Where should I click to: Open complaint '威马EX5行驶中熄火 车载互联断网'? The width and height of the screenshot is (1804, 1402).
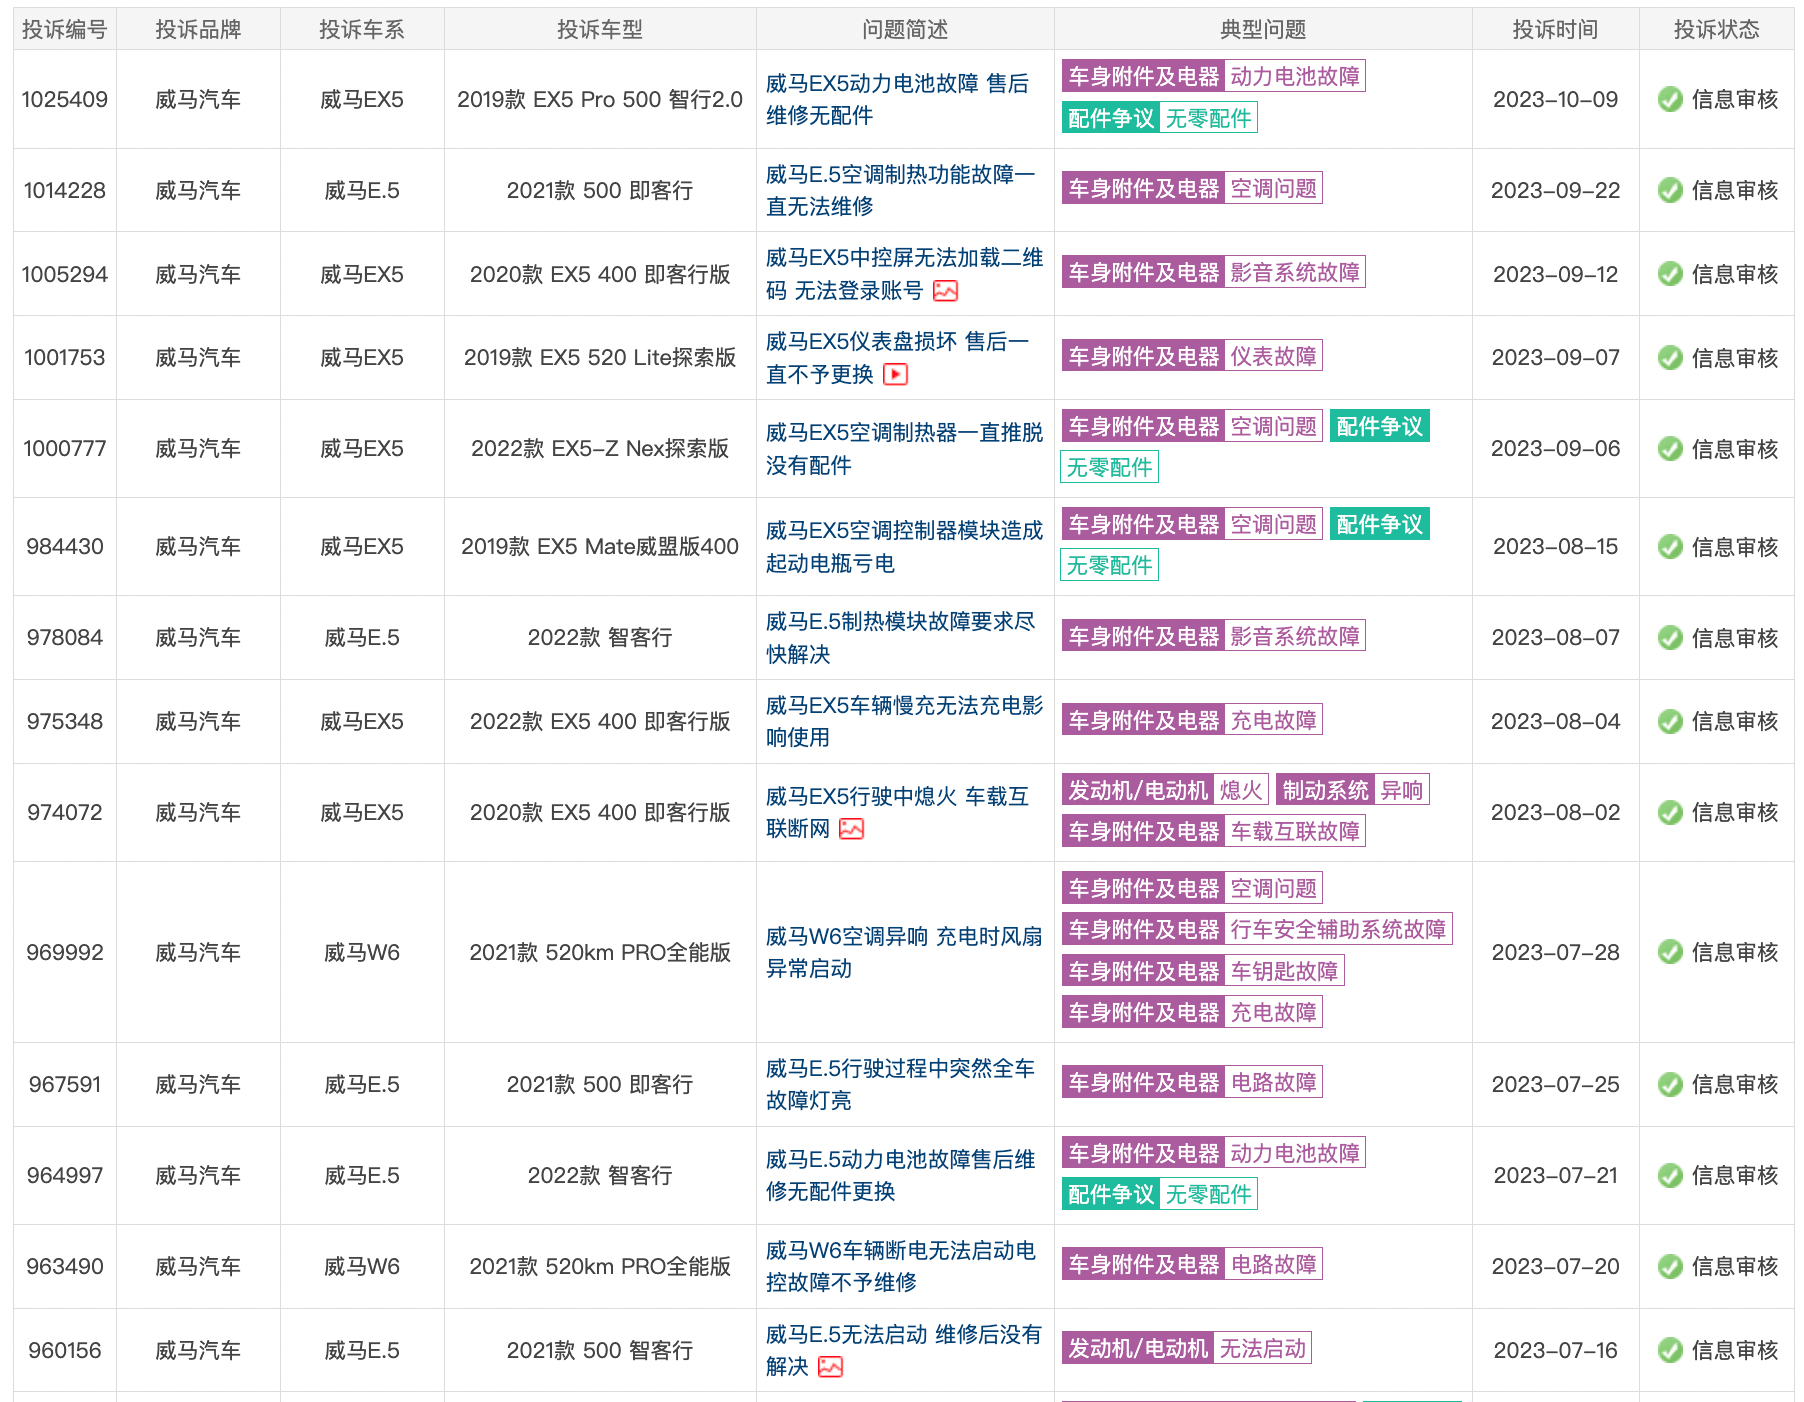pos(897,813)
